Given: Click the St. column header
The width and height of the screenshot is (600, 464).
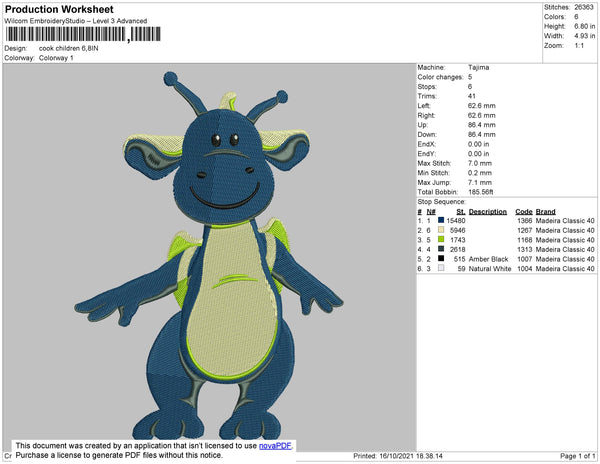Looking at the screenshot, I should [460, 211].
